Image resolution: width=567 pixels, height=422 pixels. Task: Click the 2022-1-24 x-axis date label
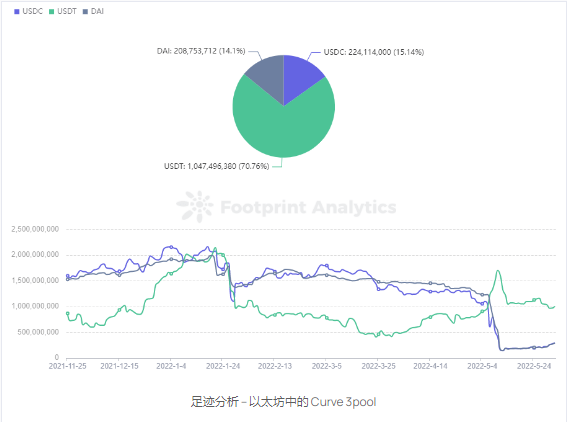pyautogui.click(x=223, y=366)
